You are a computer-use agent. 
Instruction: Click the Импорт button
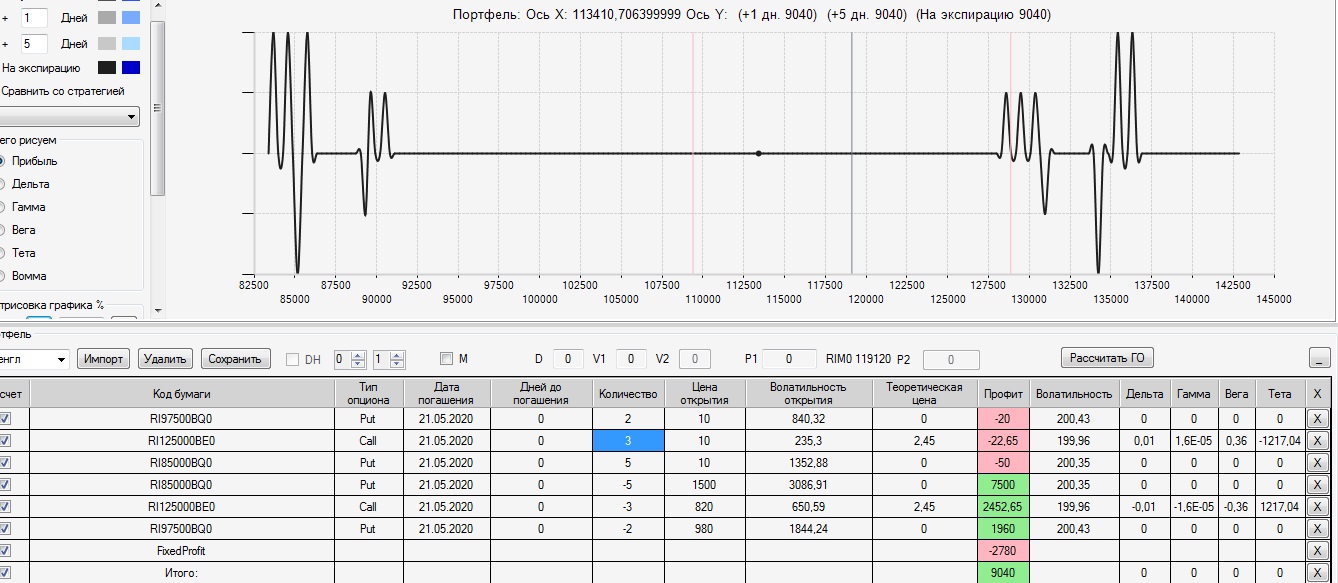[x=103, y=359]
